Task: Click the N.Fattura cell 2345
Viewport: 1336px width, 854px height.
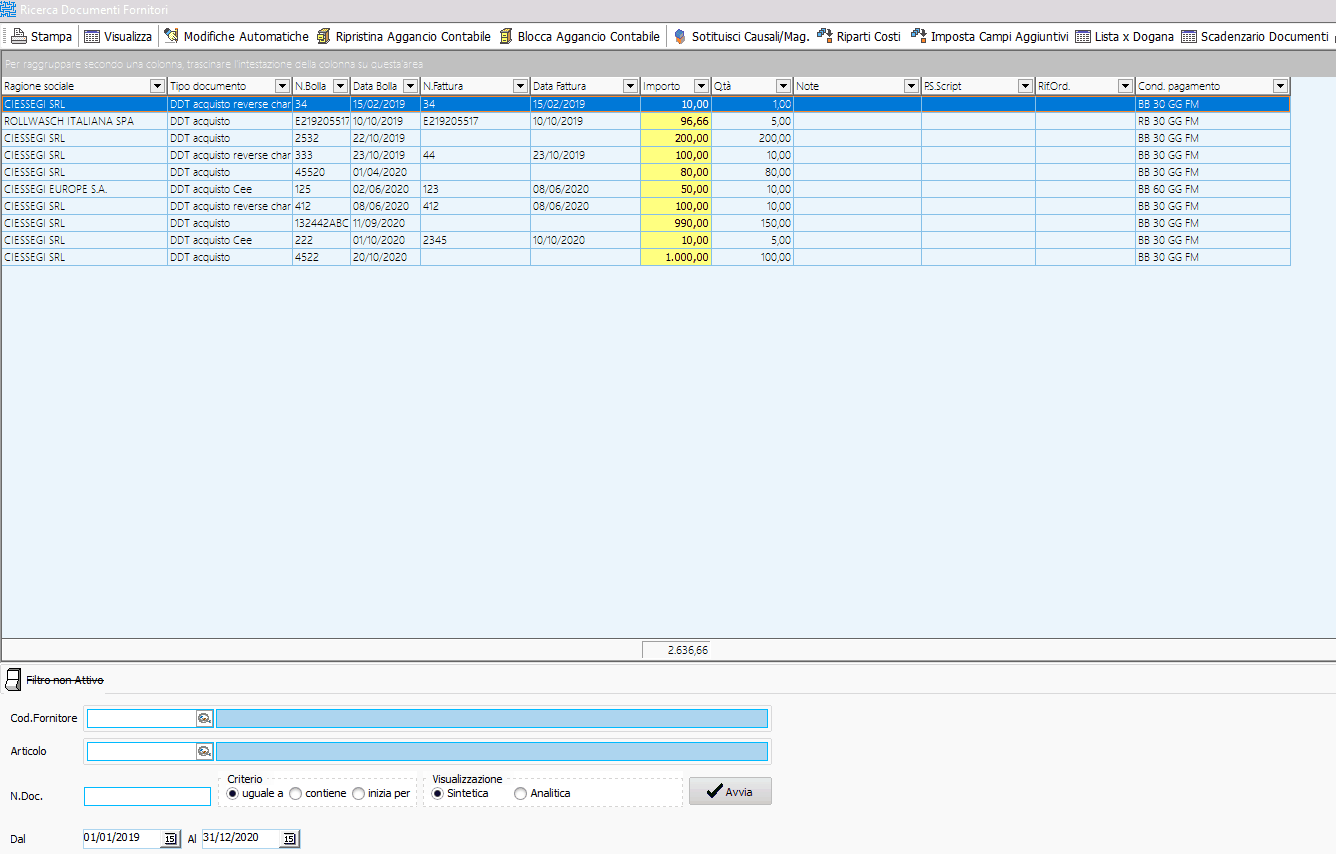Action: tap(475, 240)
